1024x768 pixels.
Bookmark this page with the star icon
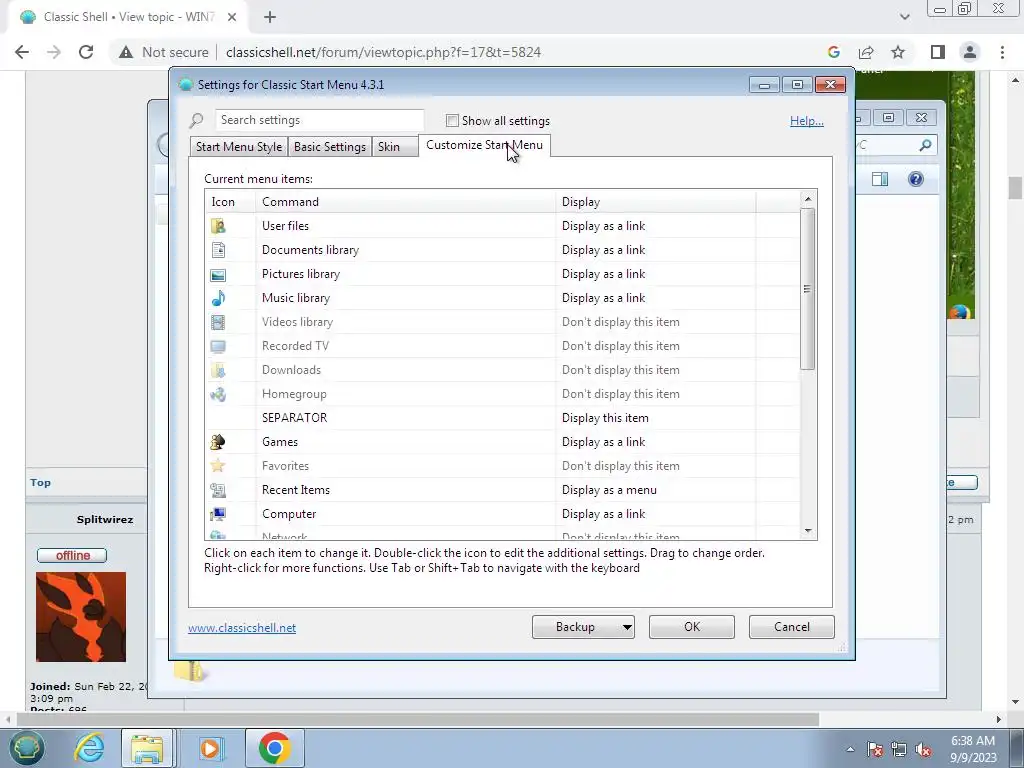click(x=898, y=52)
